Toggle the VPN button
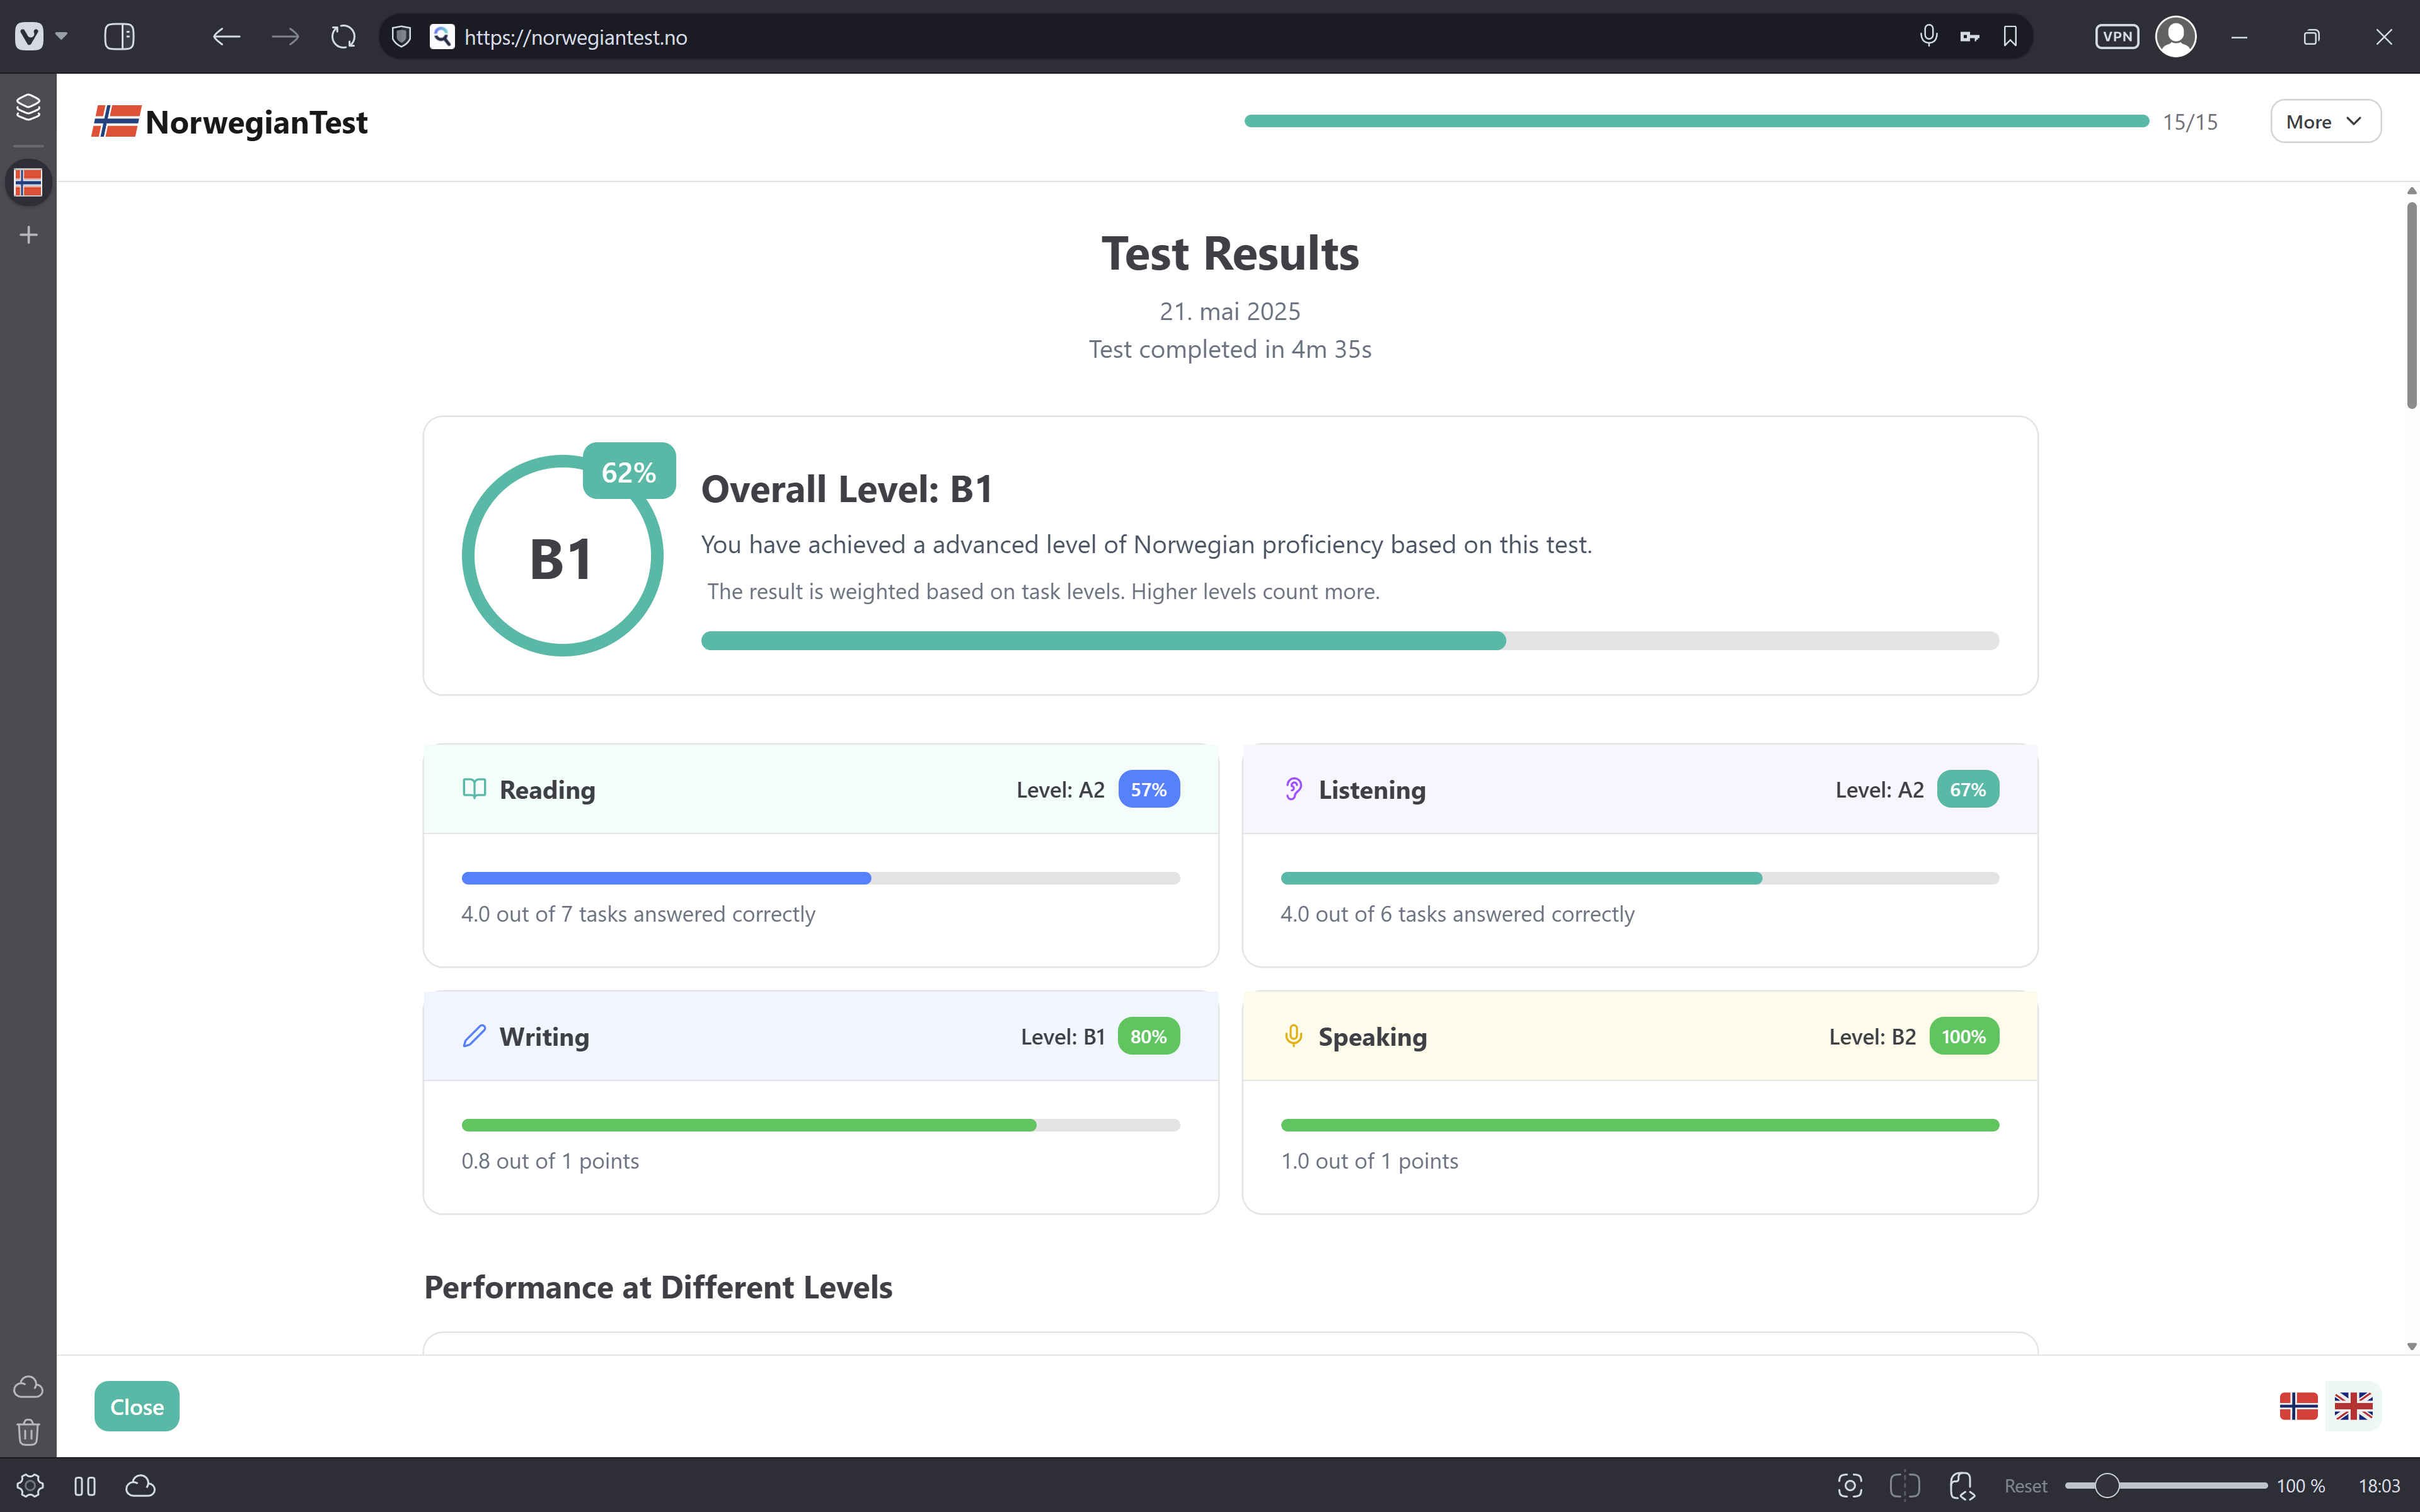Screen dimensions: 2420x1512 2117,37
